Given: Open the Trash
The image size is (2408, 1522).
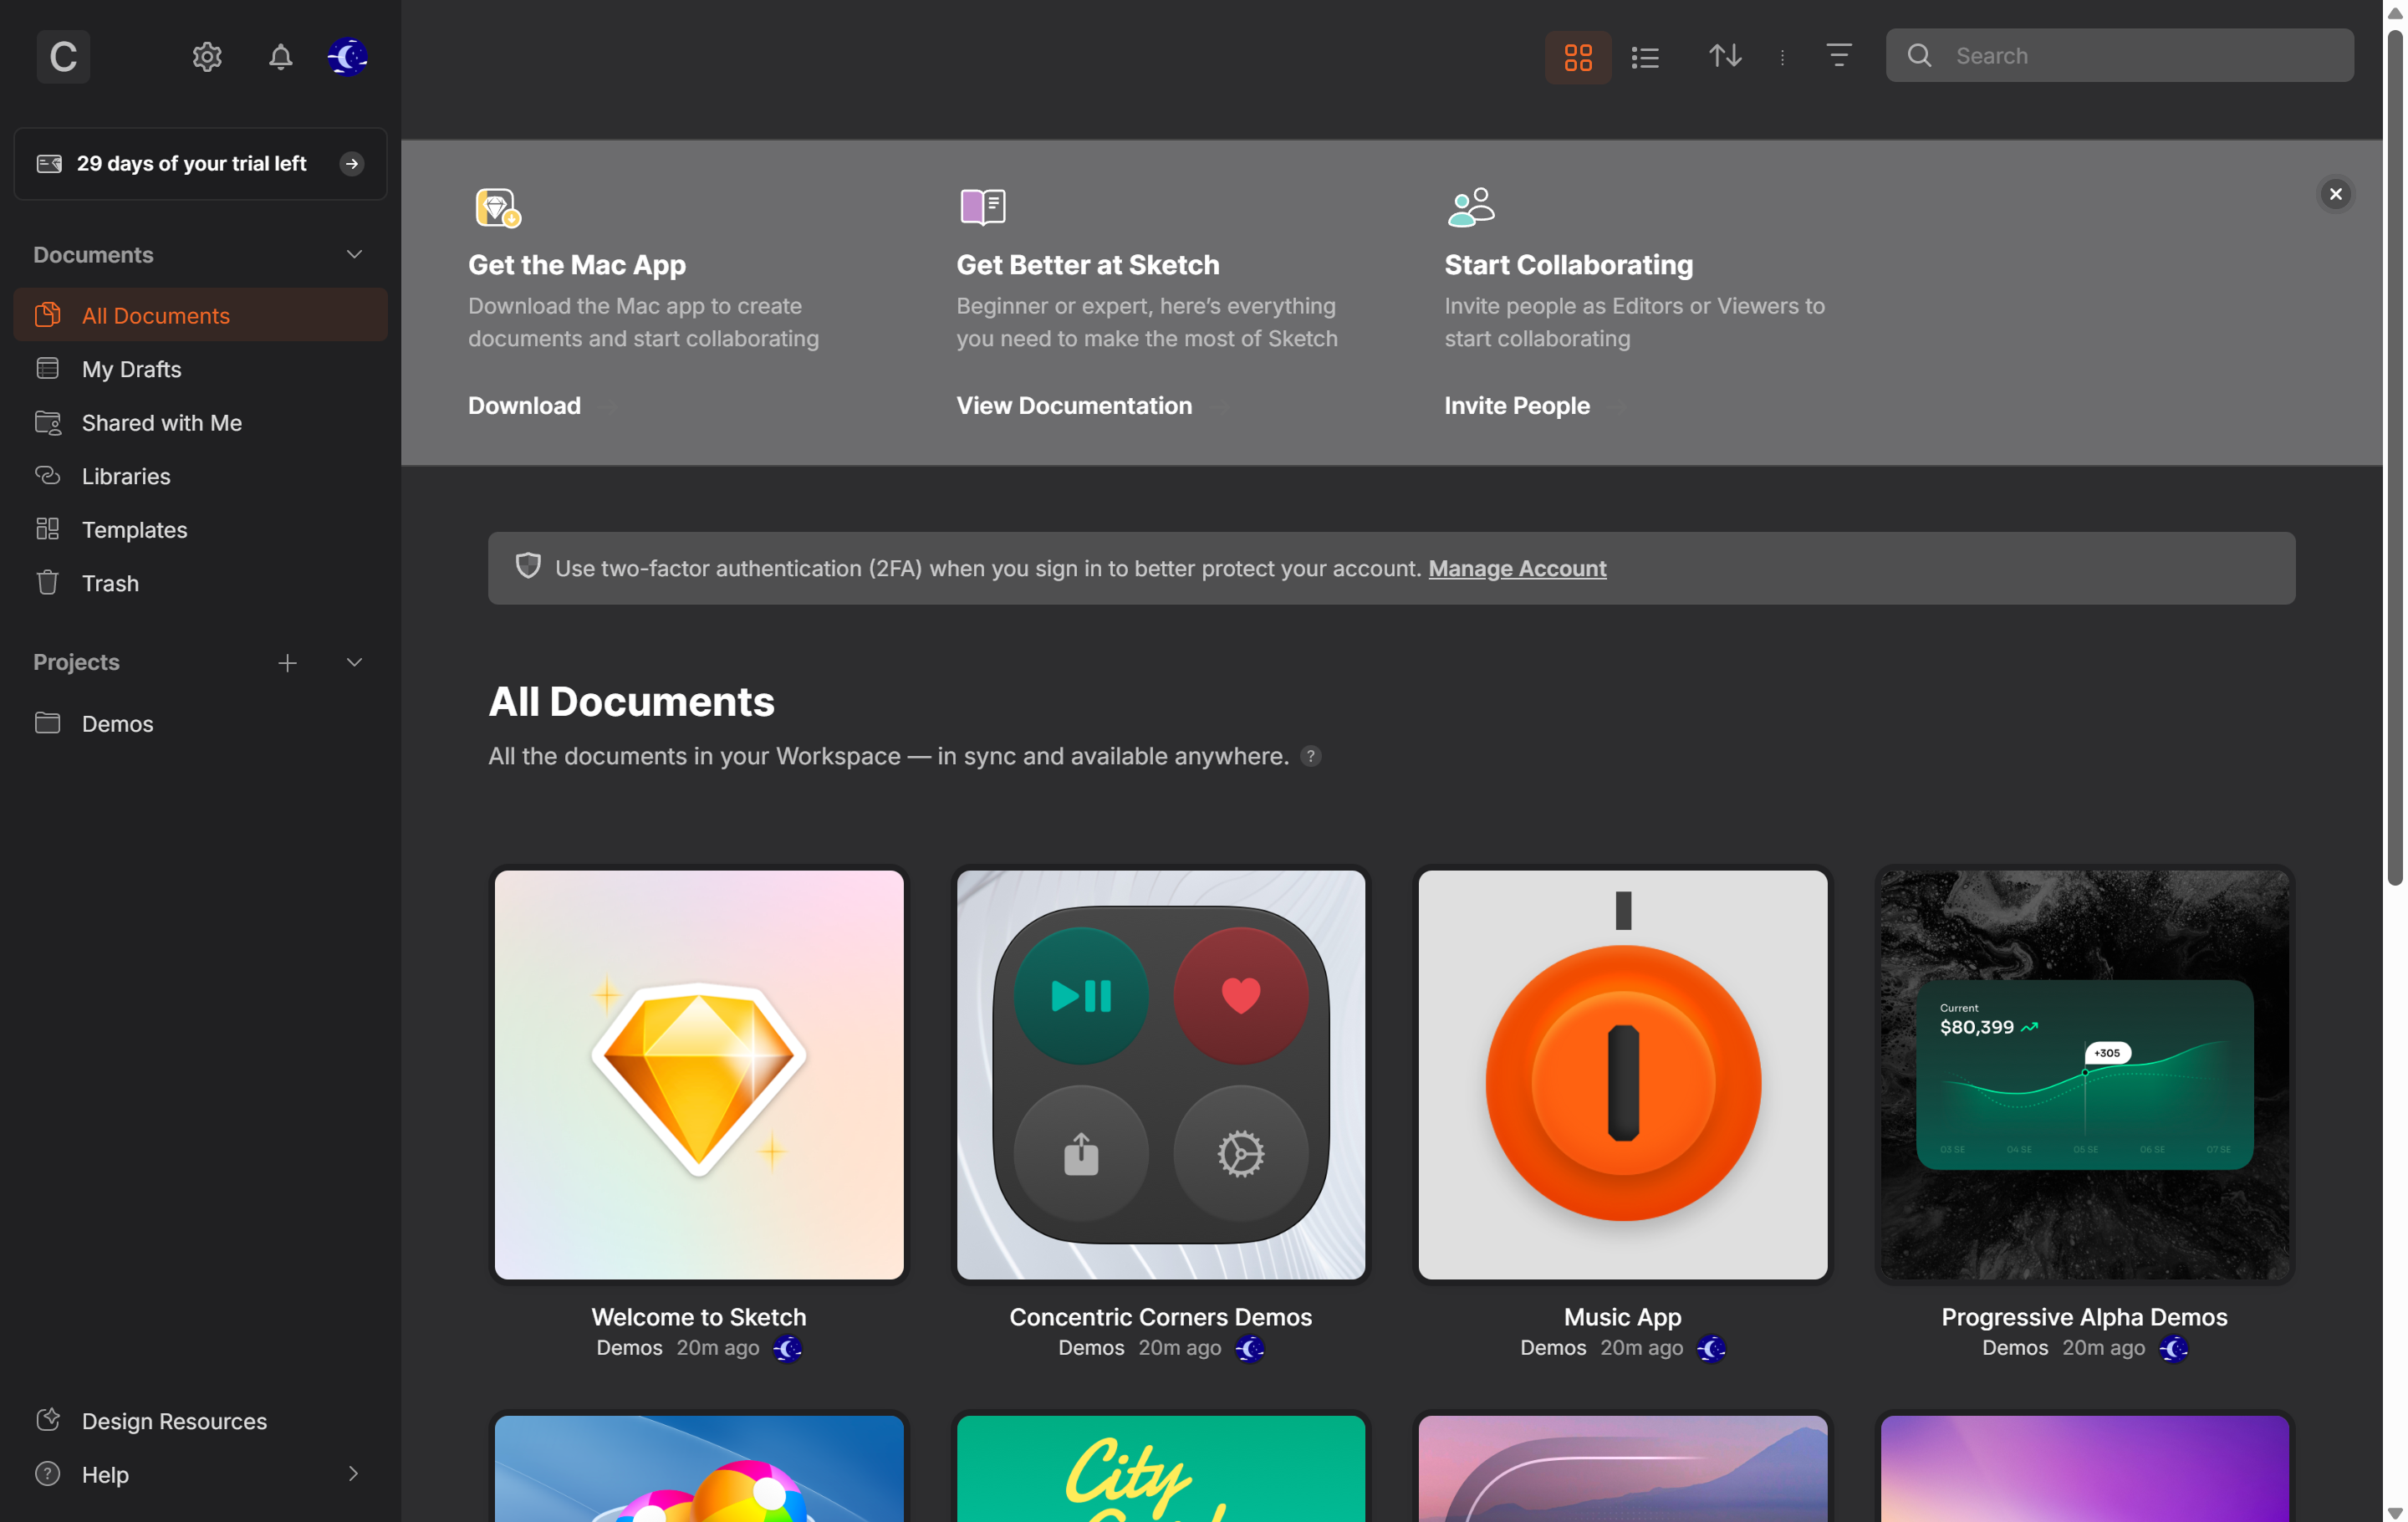Looking at the screenshot, I should tap(200, 583).
